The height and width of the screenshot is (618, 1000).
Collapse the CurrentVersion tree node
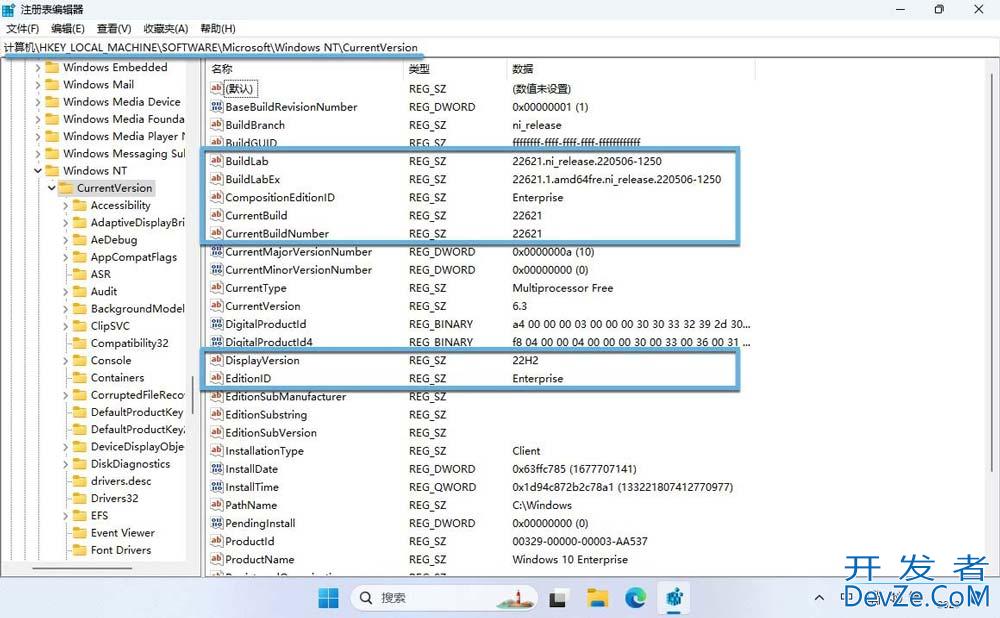(x=52, y=188)
